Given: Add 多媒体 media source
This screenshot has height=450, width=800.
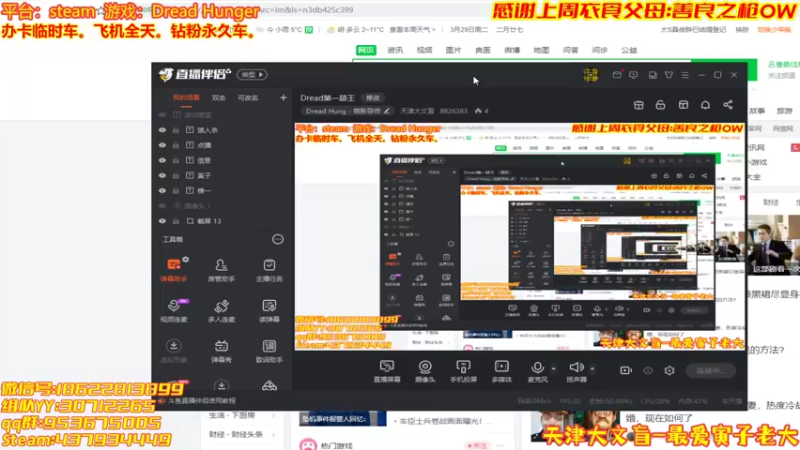Looking at the screenshot, I should (502, 371).
